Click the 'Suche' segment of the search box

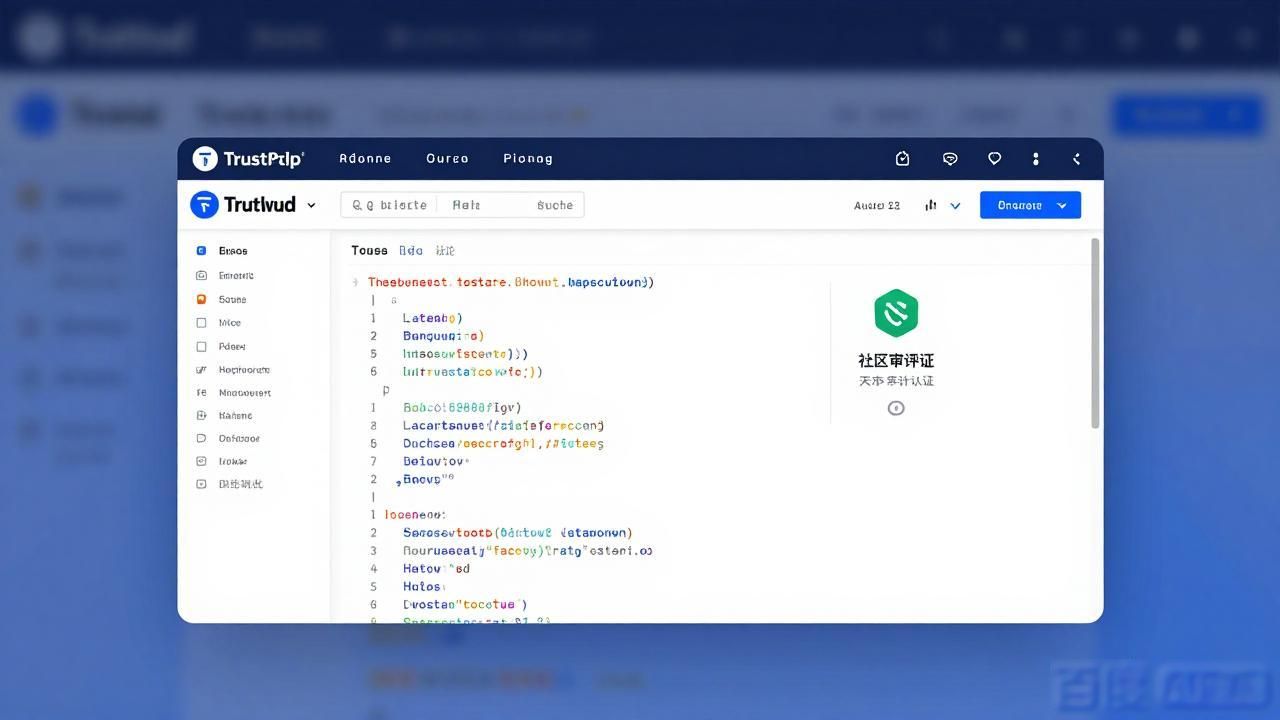click(x=555, y=205)
